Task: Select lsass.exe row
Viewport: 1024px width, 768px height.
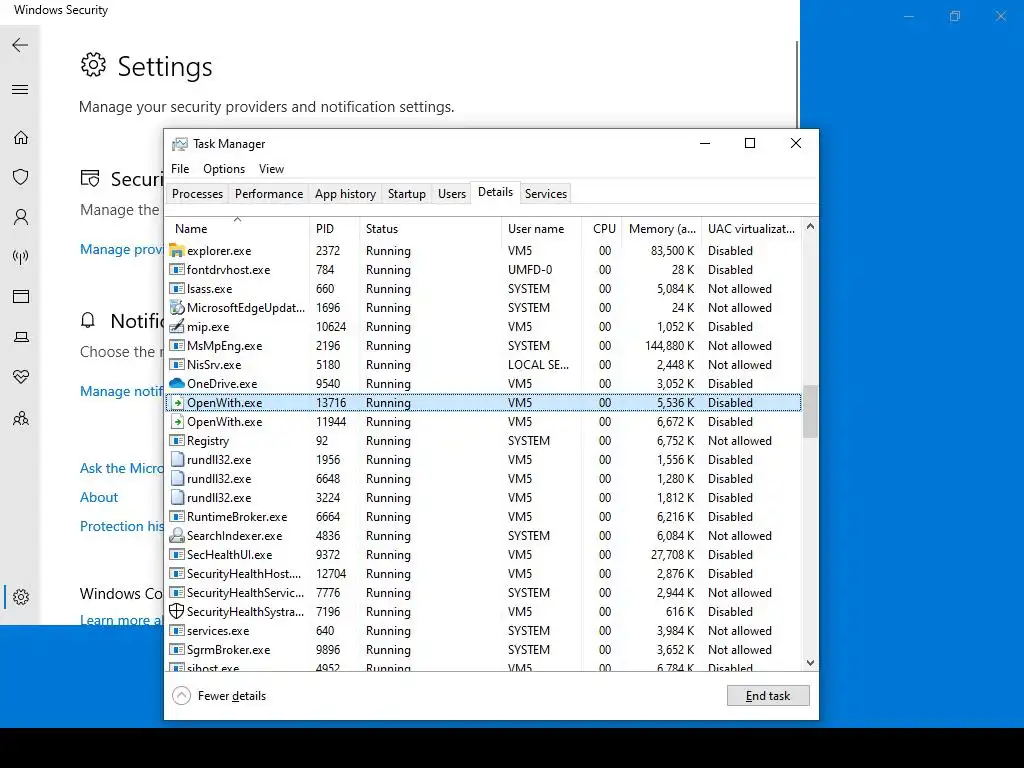Action: coord(484,289)
